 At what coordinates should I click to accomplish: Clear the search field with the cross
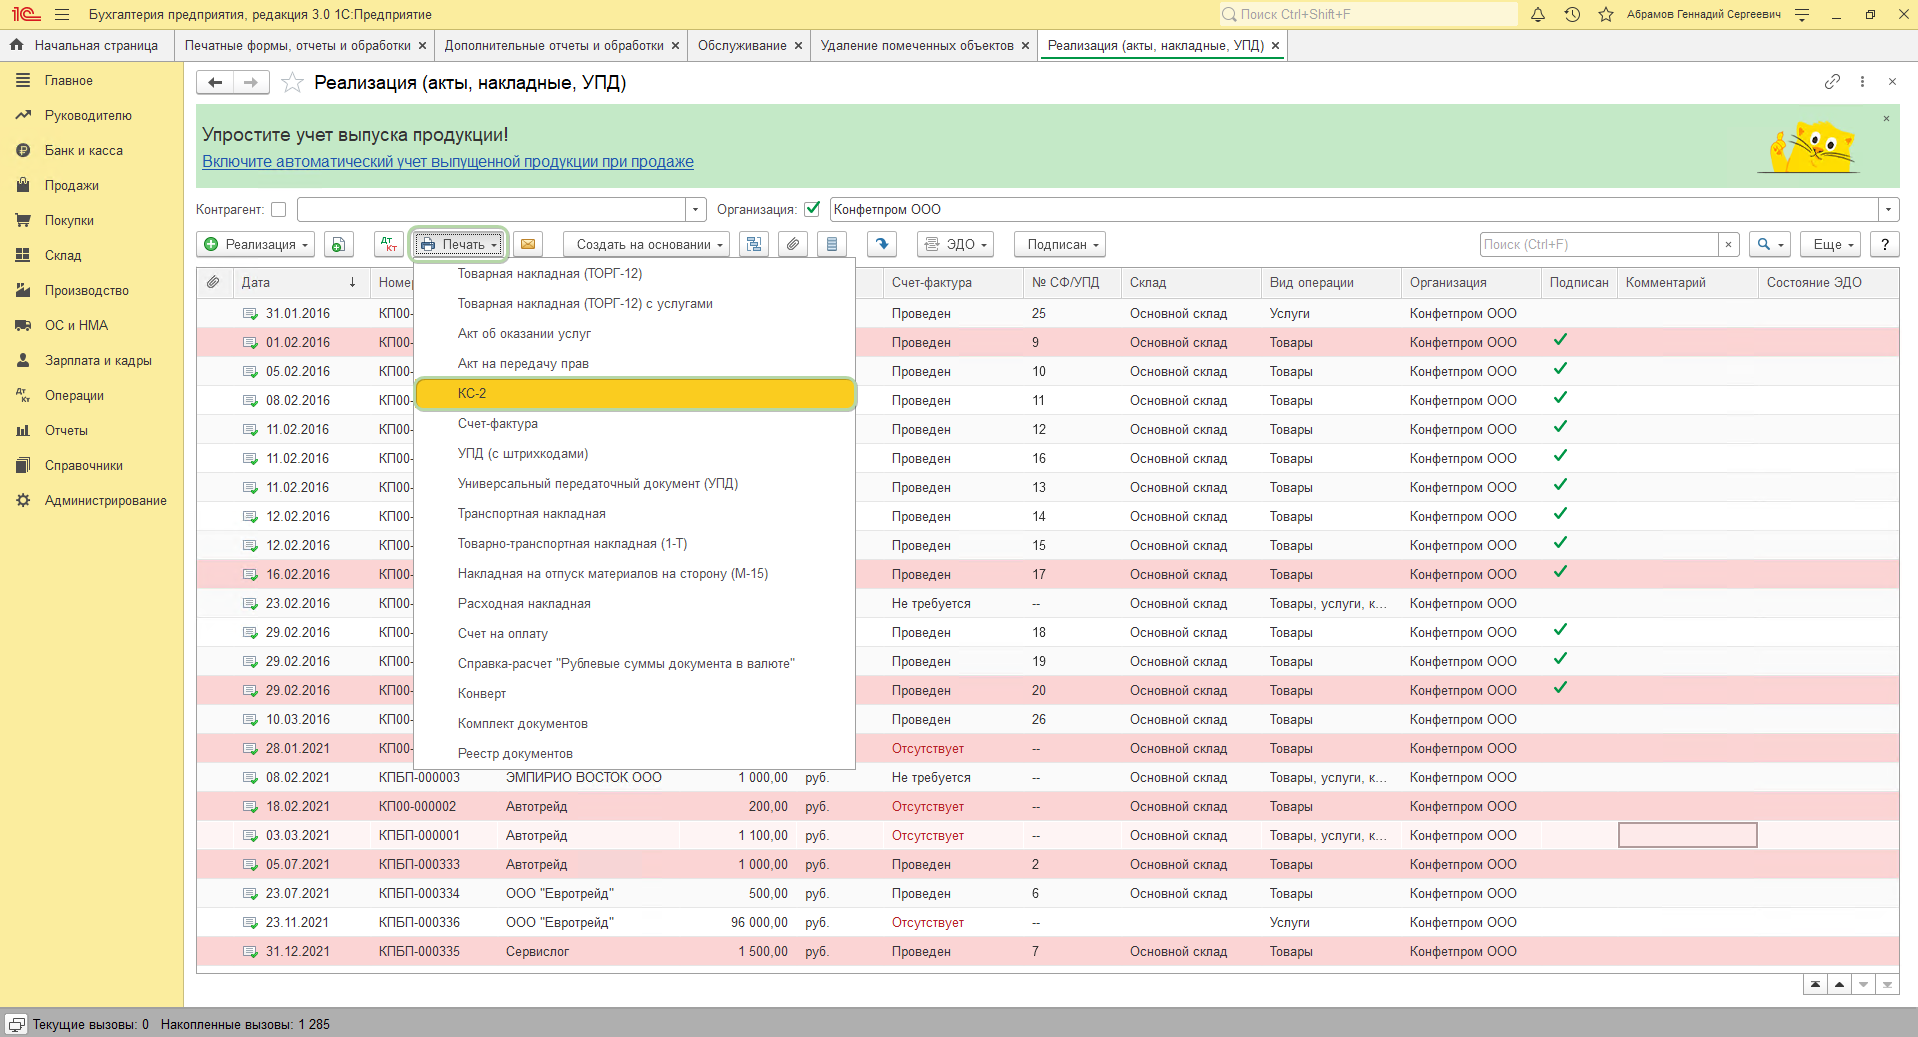coord(1728,245)
